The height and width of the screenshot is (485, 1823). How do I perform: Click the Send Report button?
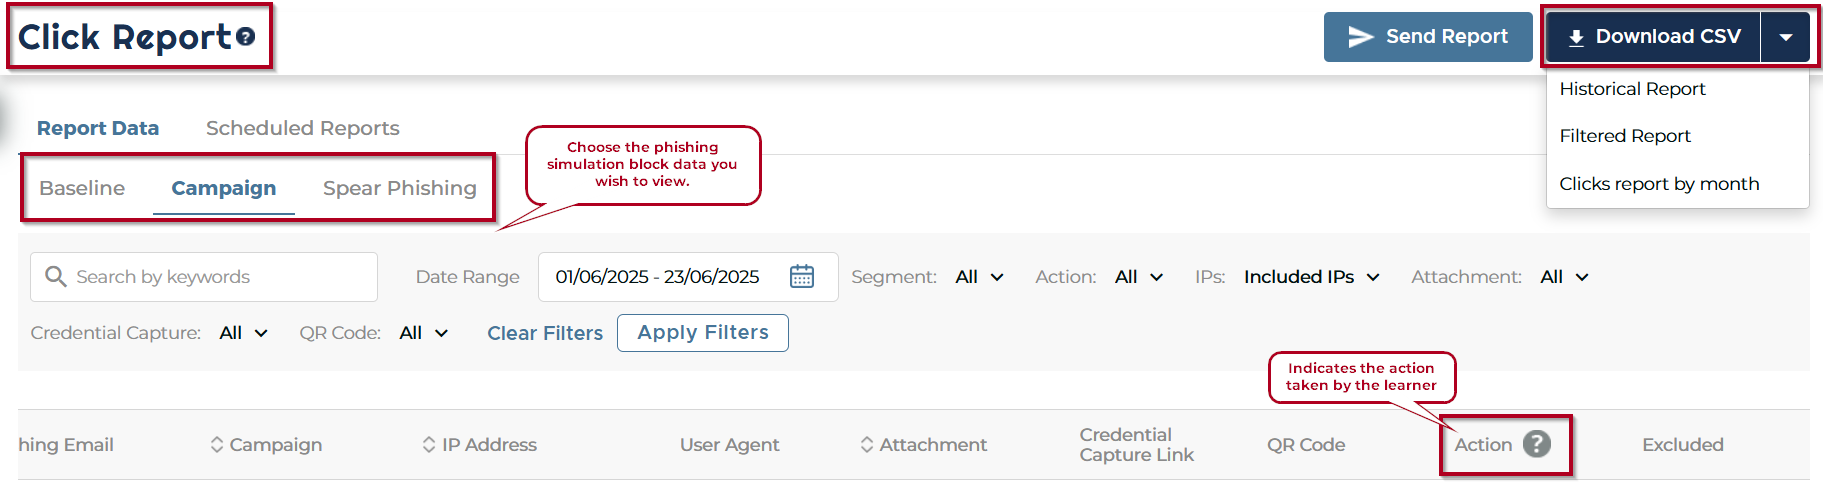point(1427,37)
